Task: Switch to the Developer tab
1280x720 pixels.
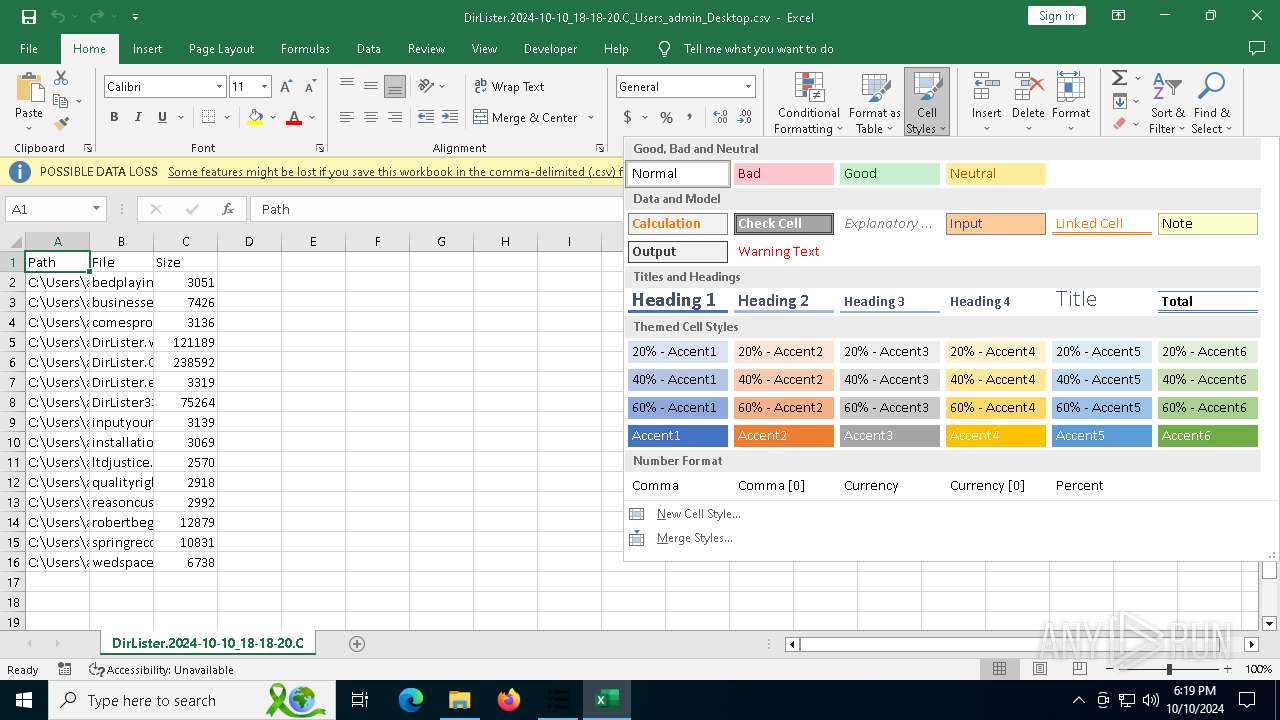Action: click(550, 49)
